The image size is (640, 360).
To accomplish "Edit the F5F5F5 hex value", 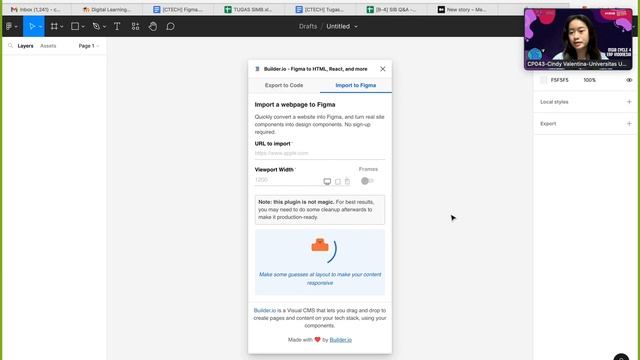I will [560, 80].
